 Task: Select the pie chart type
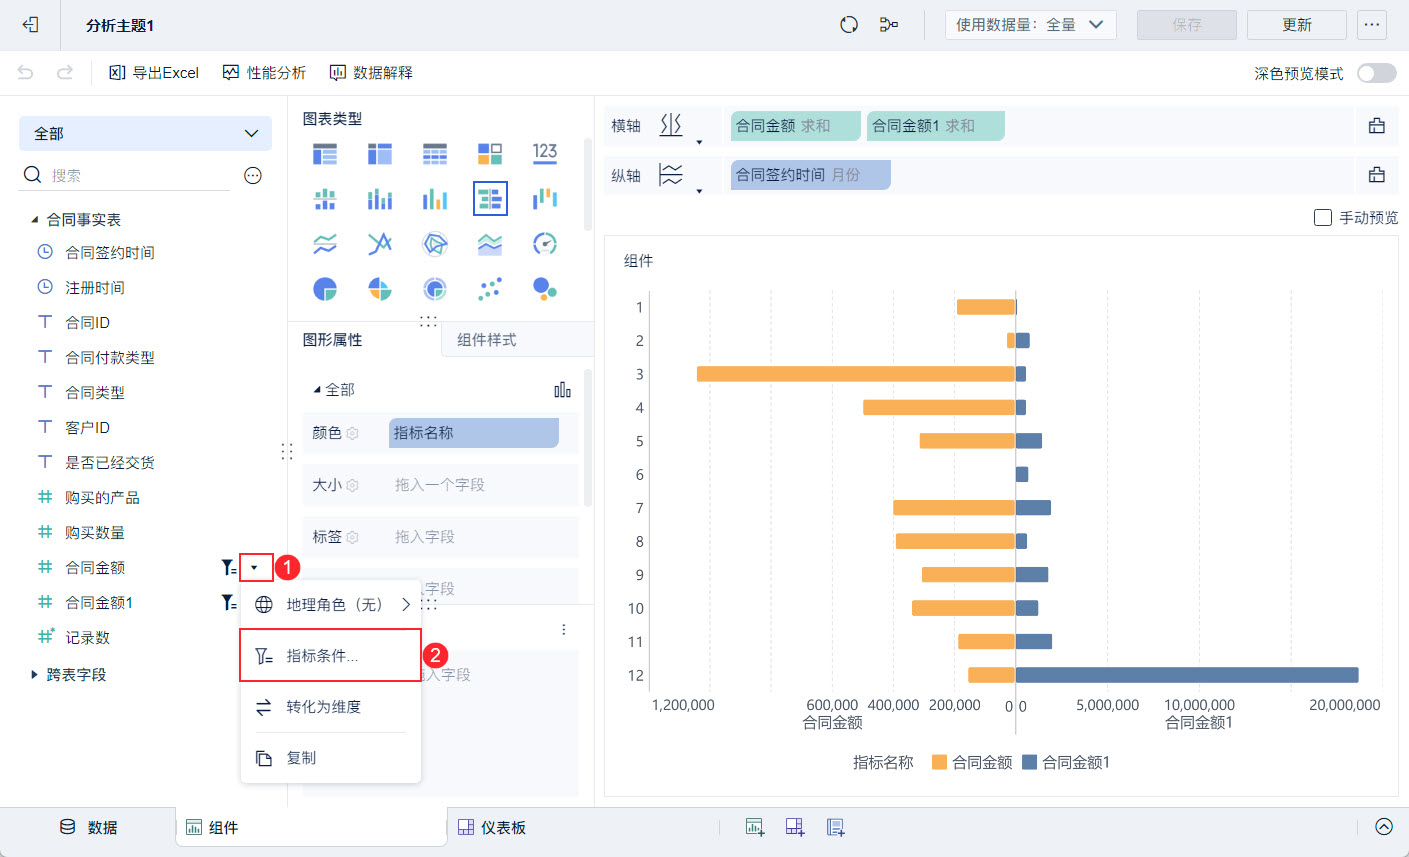point(325,289)
